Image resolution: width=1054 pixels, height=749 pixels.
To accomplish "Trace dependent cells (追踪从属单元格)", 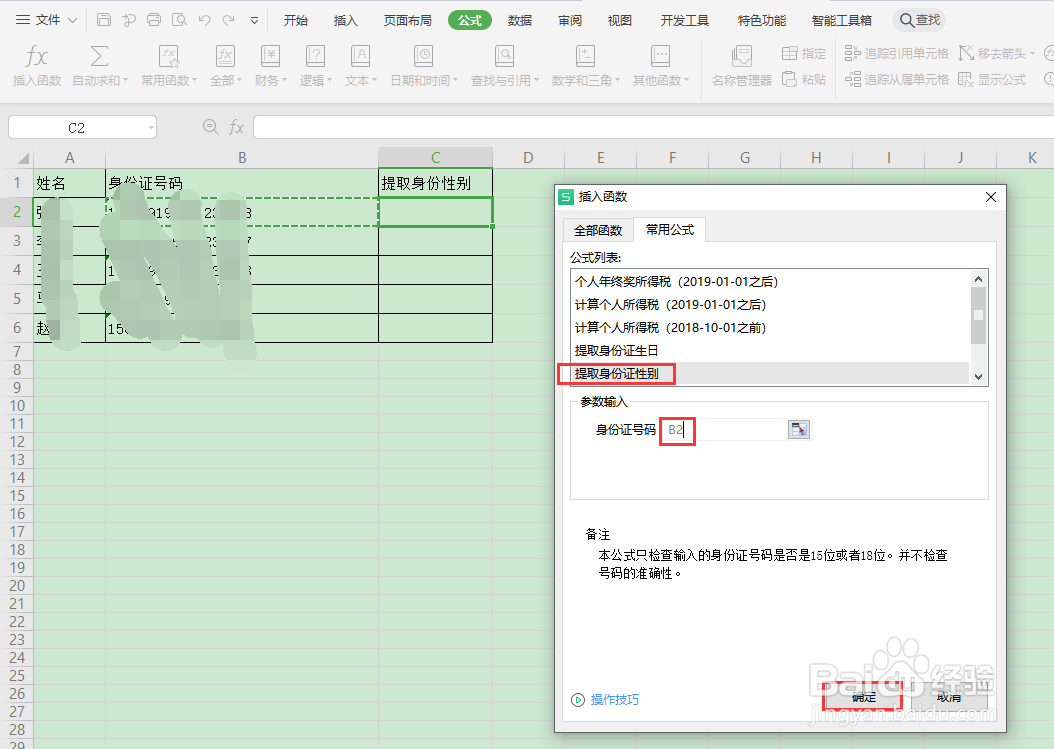I will coord(897,79).
